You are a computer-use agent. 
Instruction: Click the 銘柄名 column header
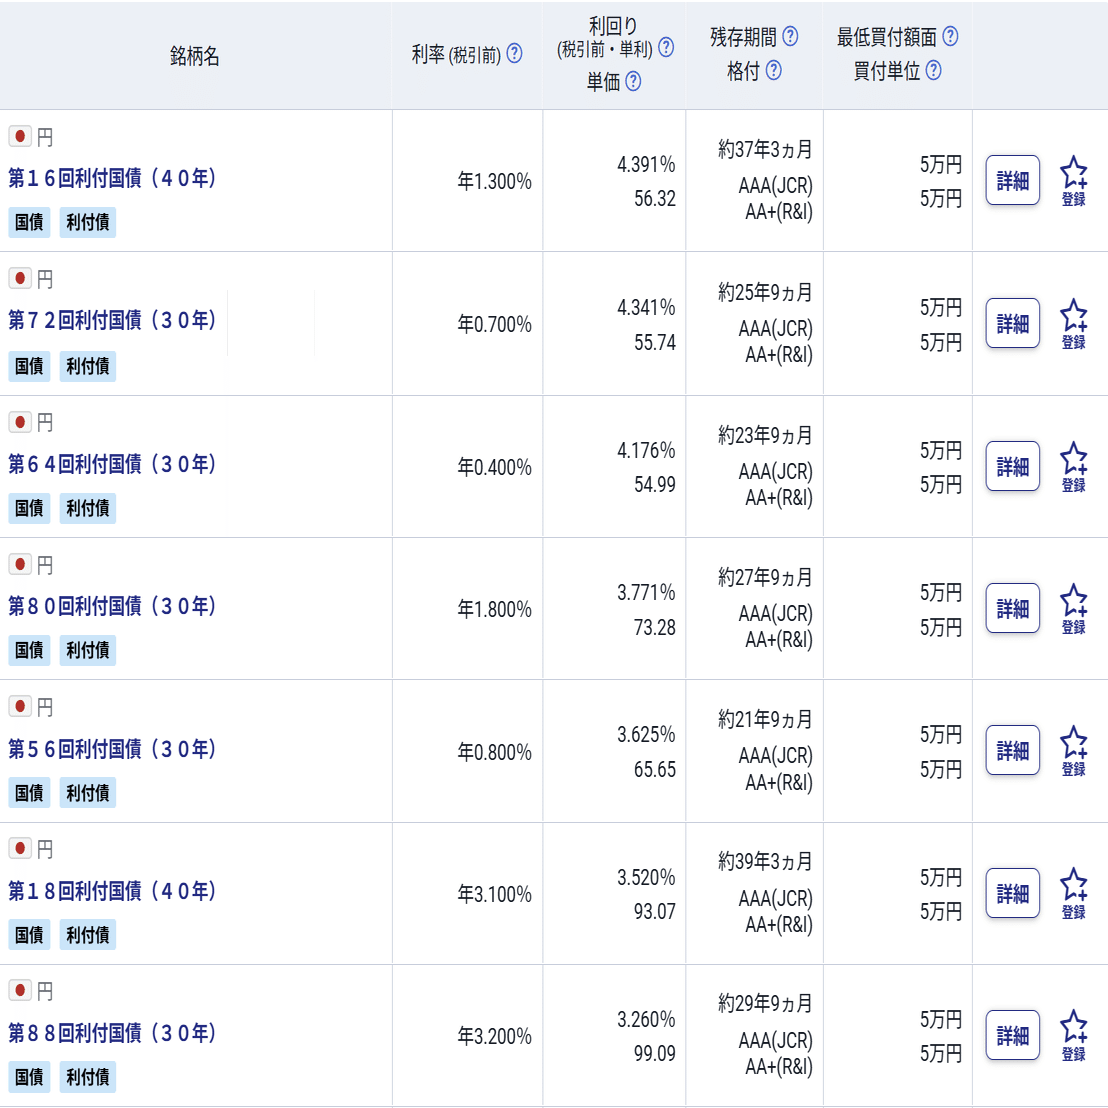(195, 56)
